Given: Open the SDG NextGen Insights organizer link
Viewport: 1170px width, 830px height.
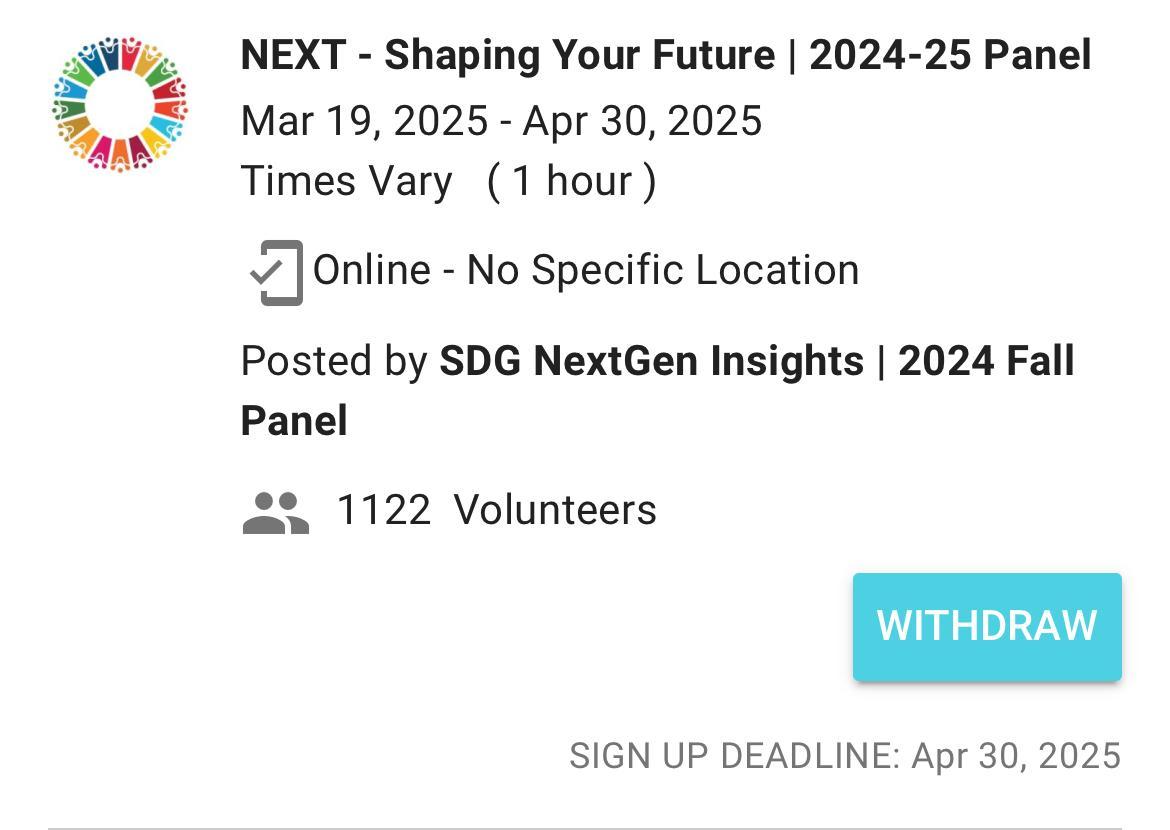Looking at the screenshot, I should (651, 361).
